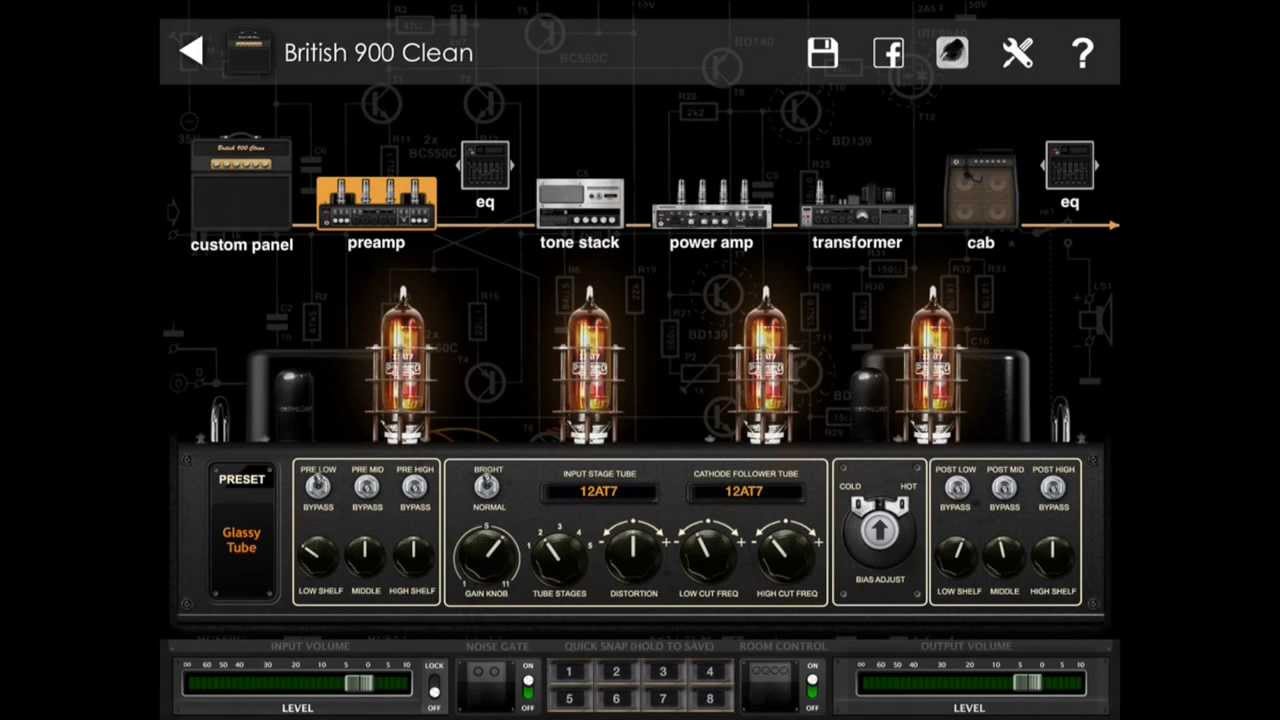
Task: Recall quick snap slot 1
Action: pyautogui.click(x=568, y=672)
